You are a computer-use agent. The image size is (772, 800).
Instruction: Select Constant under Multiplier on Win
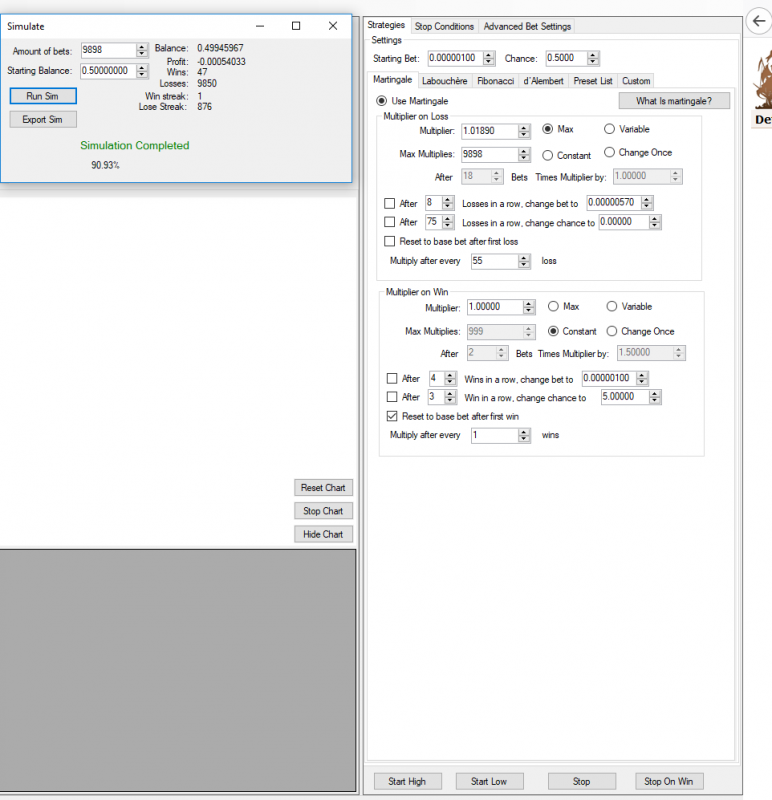click(553, 331)
